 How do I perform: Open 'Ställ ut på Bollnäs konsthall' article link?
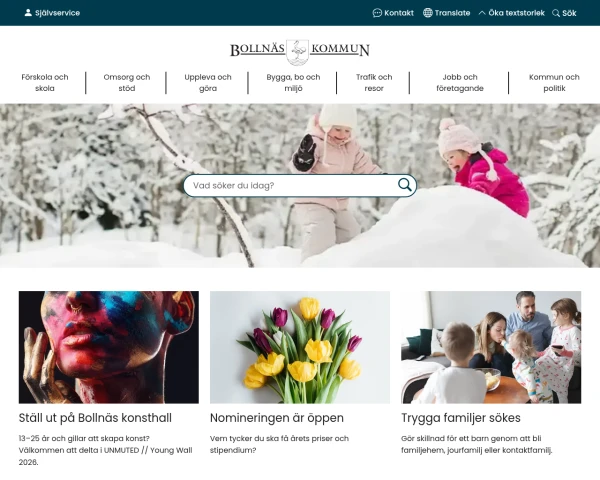click(x=95, y=418)
